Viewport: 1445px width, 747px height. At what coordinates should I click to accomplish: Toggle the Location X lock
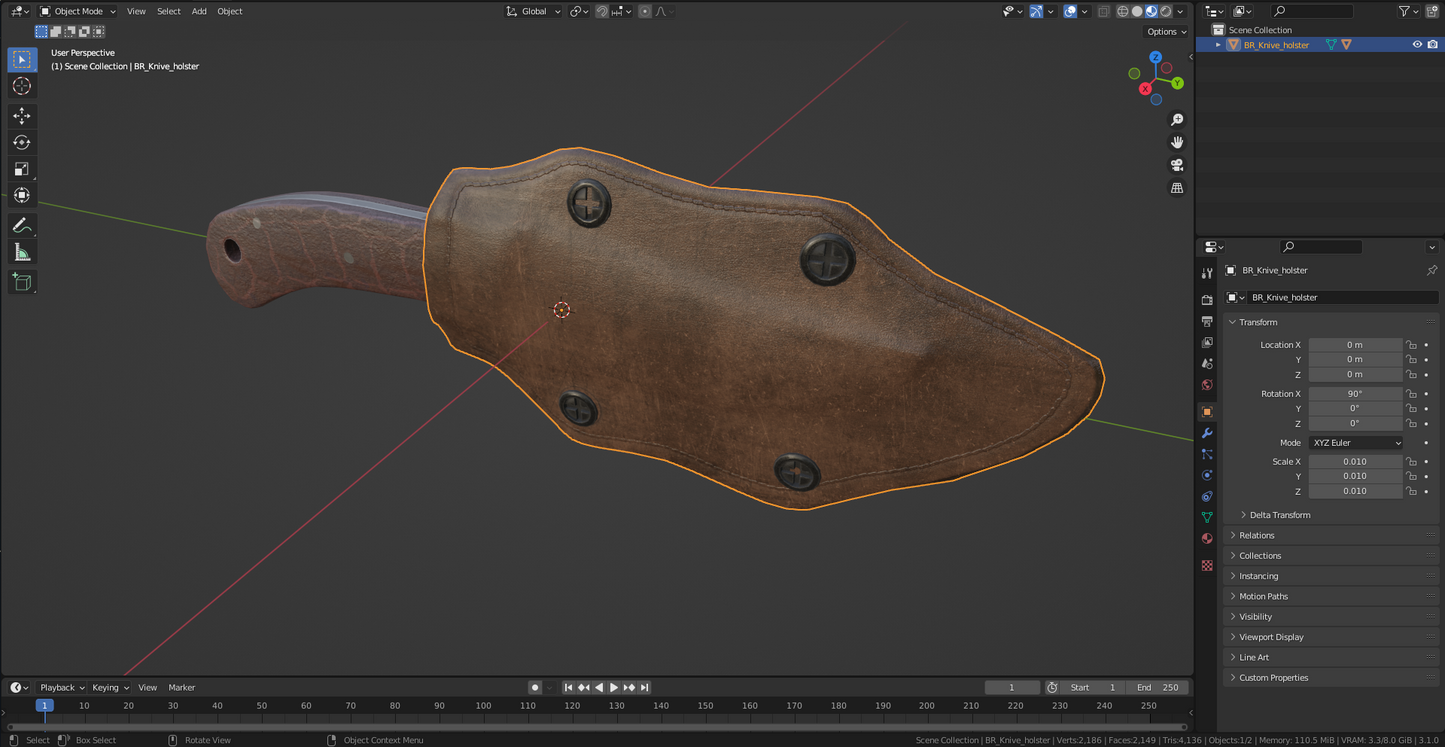coord(1411,345)
